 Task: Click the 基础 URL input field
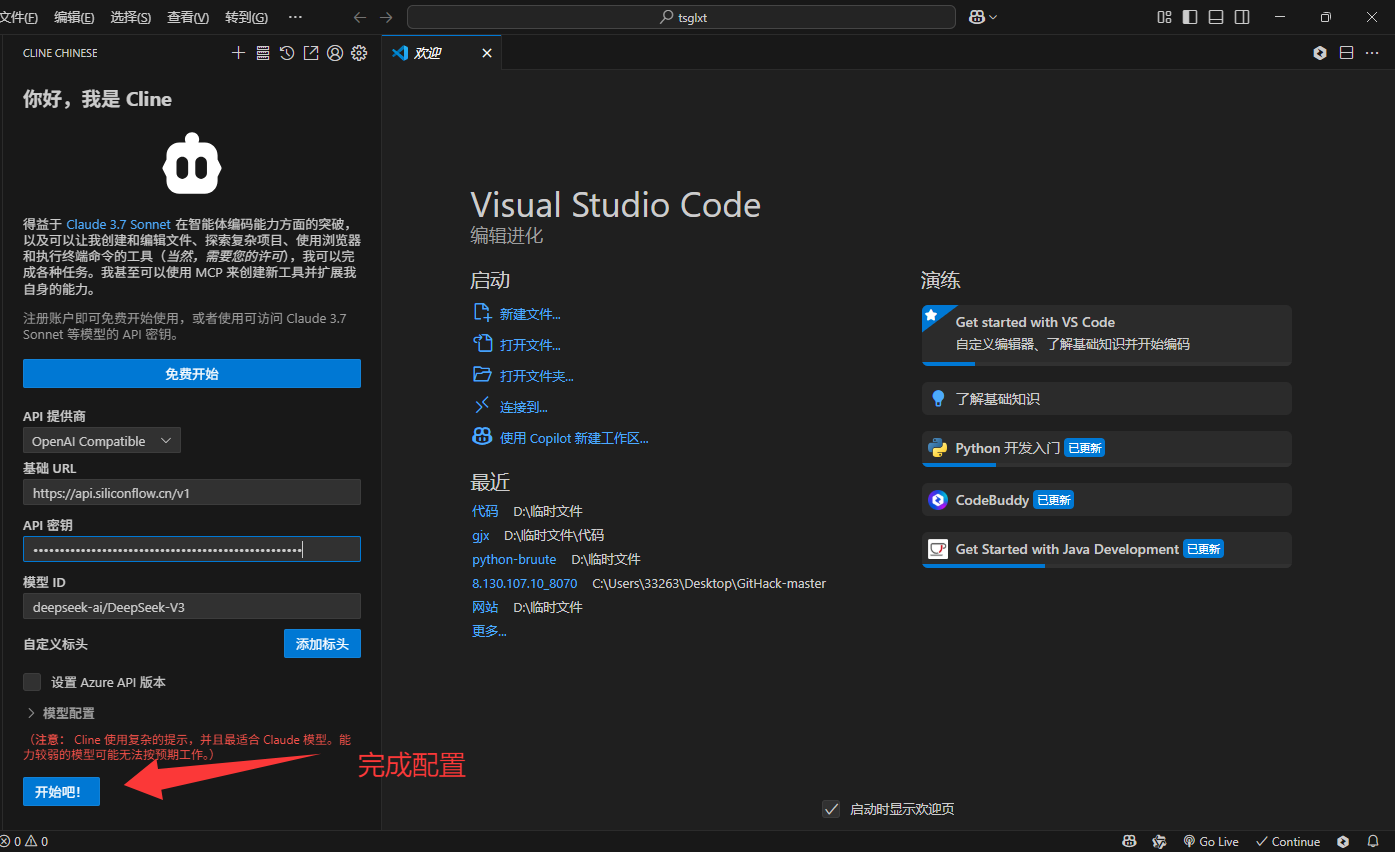click(x=192, y=492)
